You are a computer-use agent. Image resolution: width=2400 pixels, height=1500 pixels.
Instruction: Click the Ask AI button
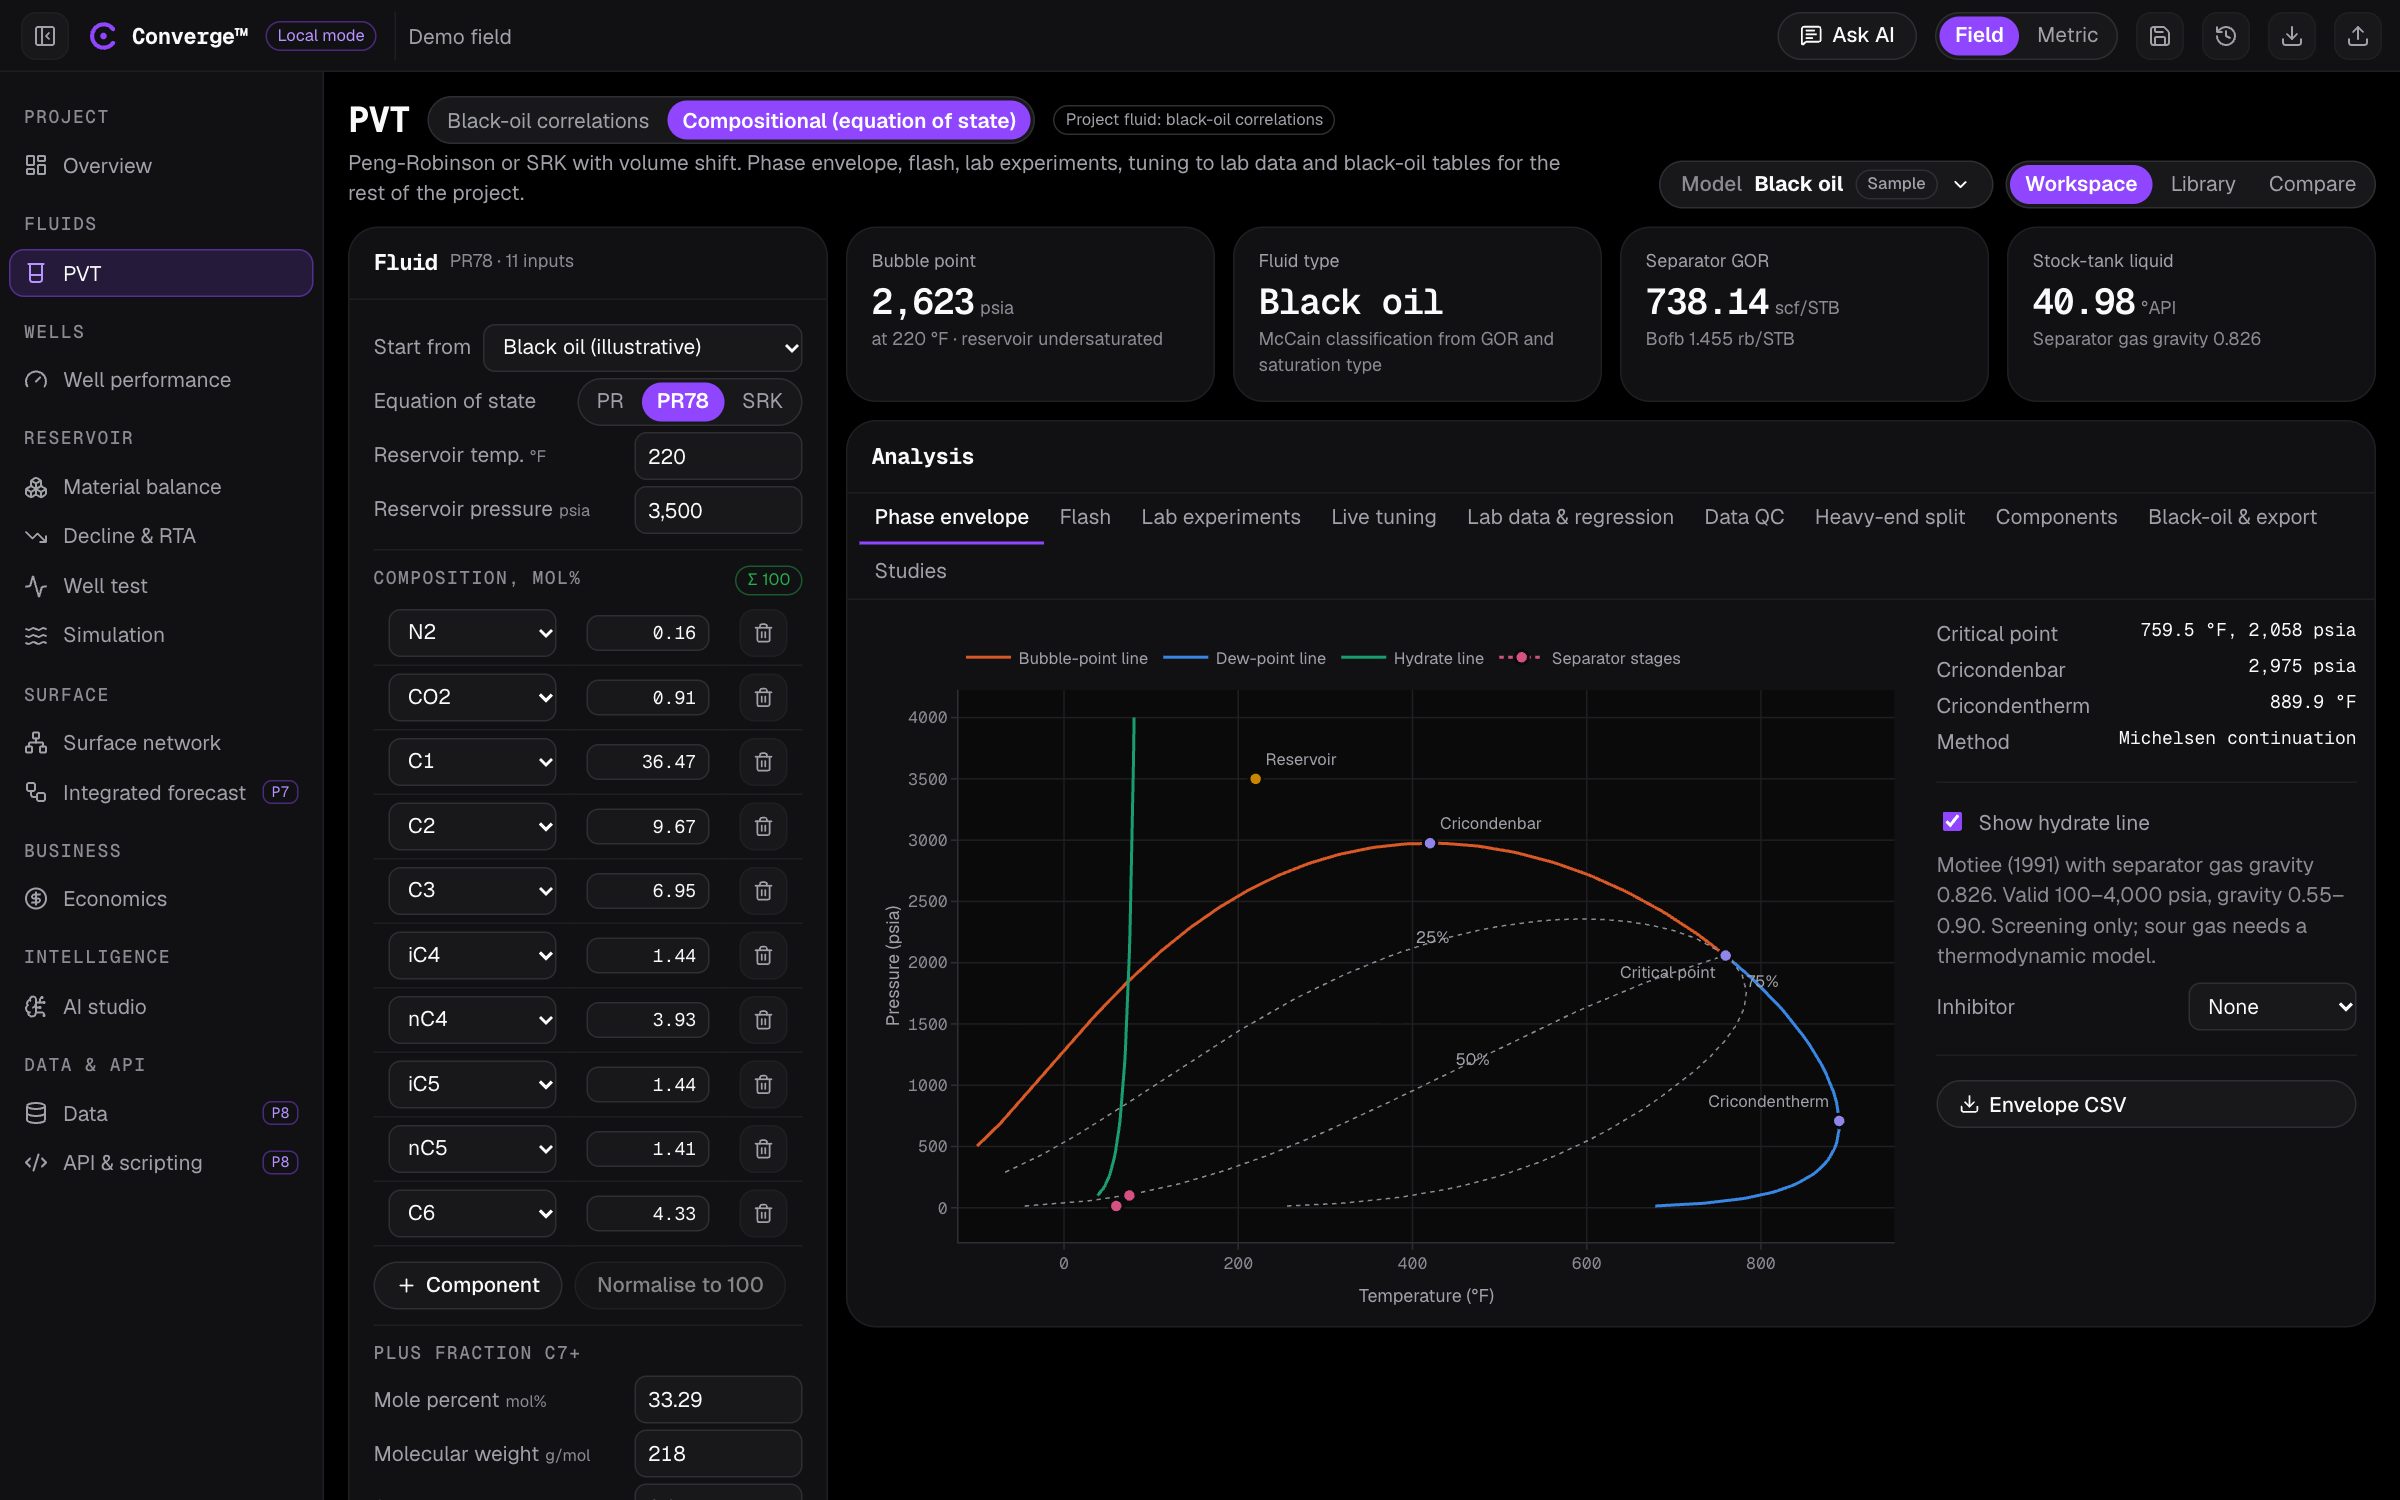tap(1846, 36)
